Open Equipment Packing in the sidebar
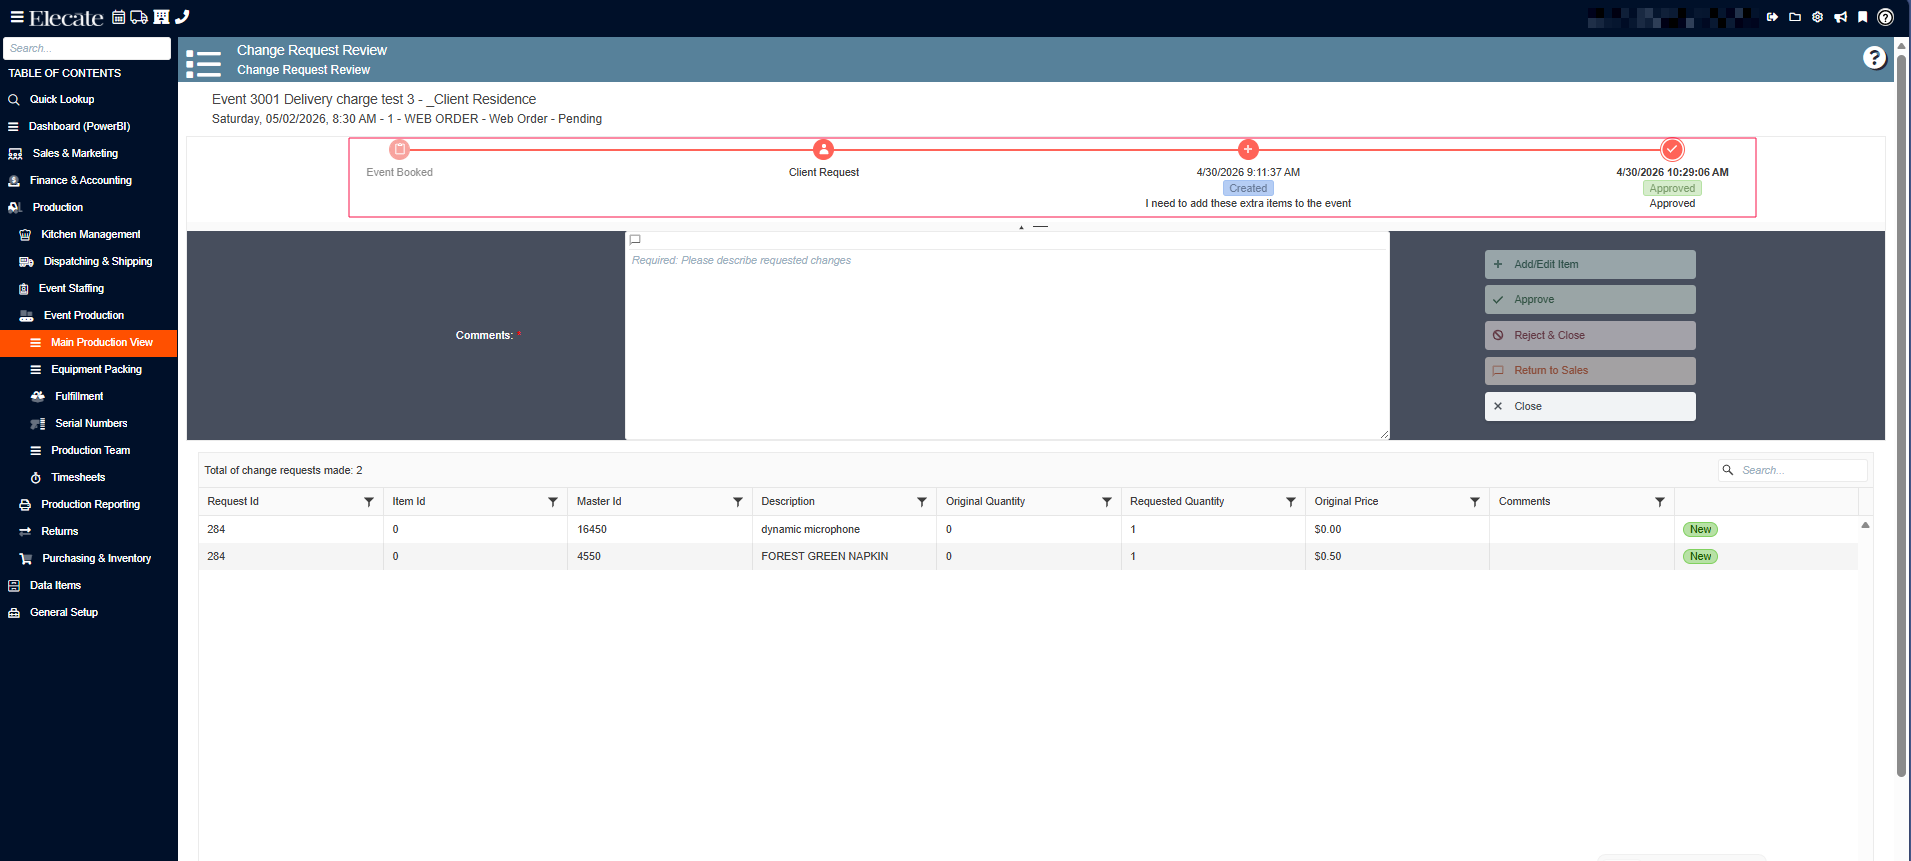Screen dimensions: 1911x861 [96, 370]
